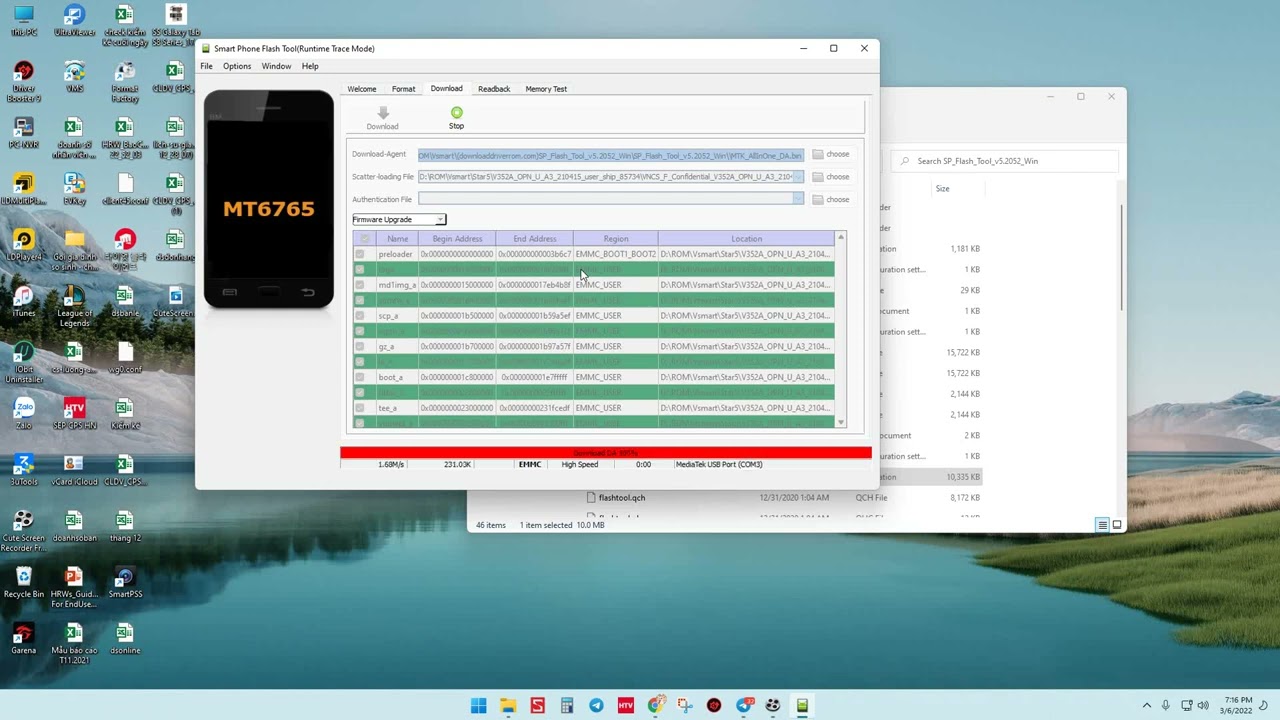1280x720 pixels.
Task: Click the EMMC_BOOT1_BOOT2 region cell
Action: click(616, 254)
